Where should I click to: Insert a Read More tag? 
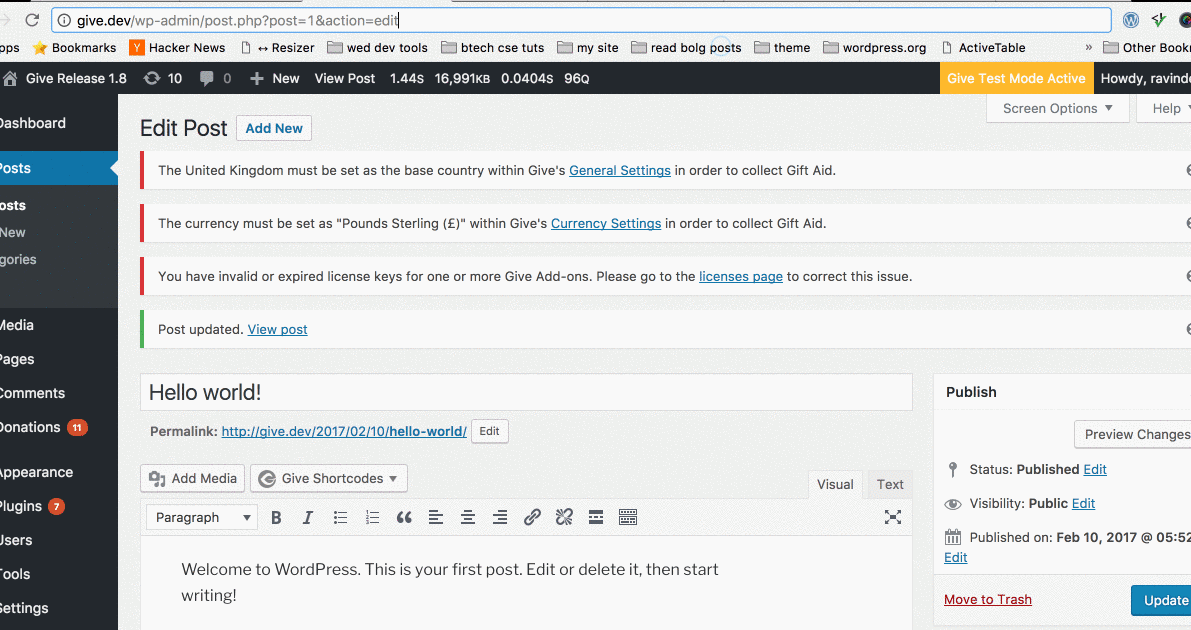tap(595, 517)
